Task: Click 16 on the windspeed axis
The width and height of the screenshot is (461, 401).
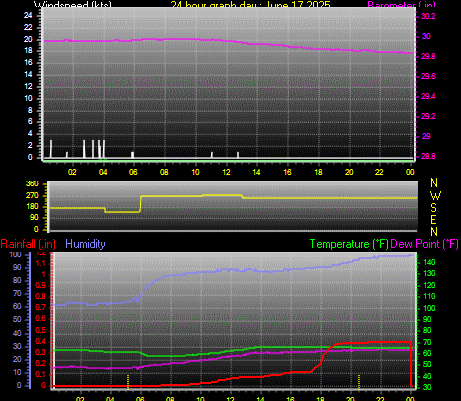Action: point(28,62)
